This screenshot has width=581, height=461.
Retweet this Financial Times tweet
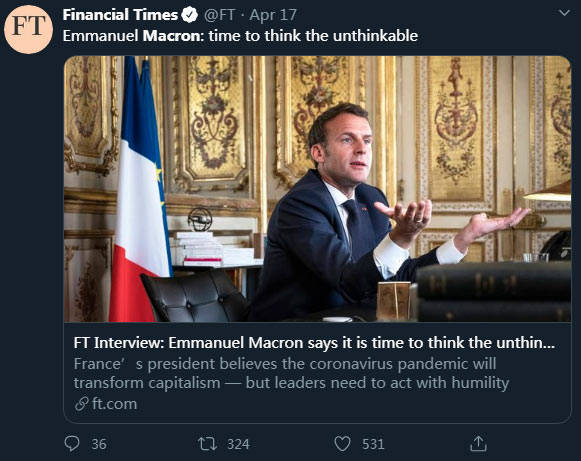tap(207, 444)
